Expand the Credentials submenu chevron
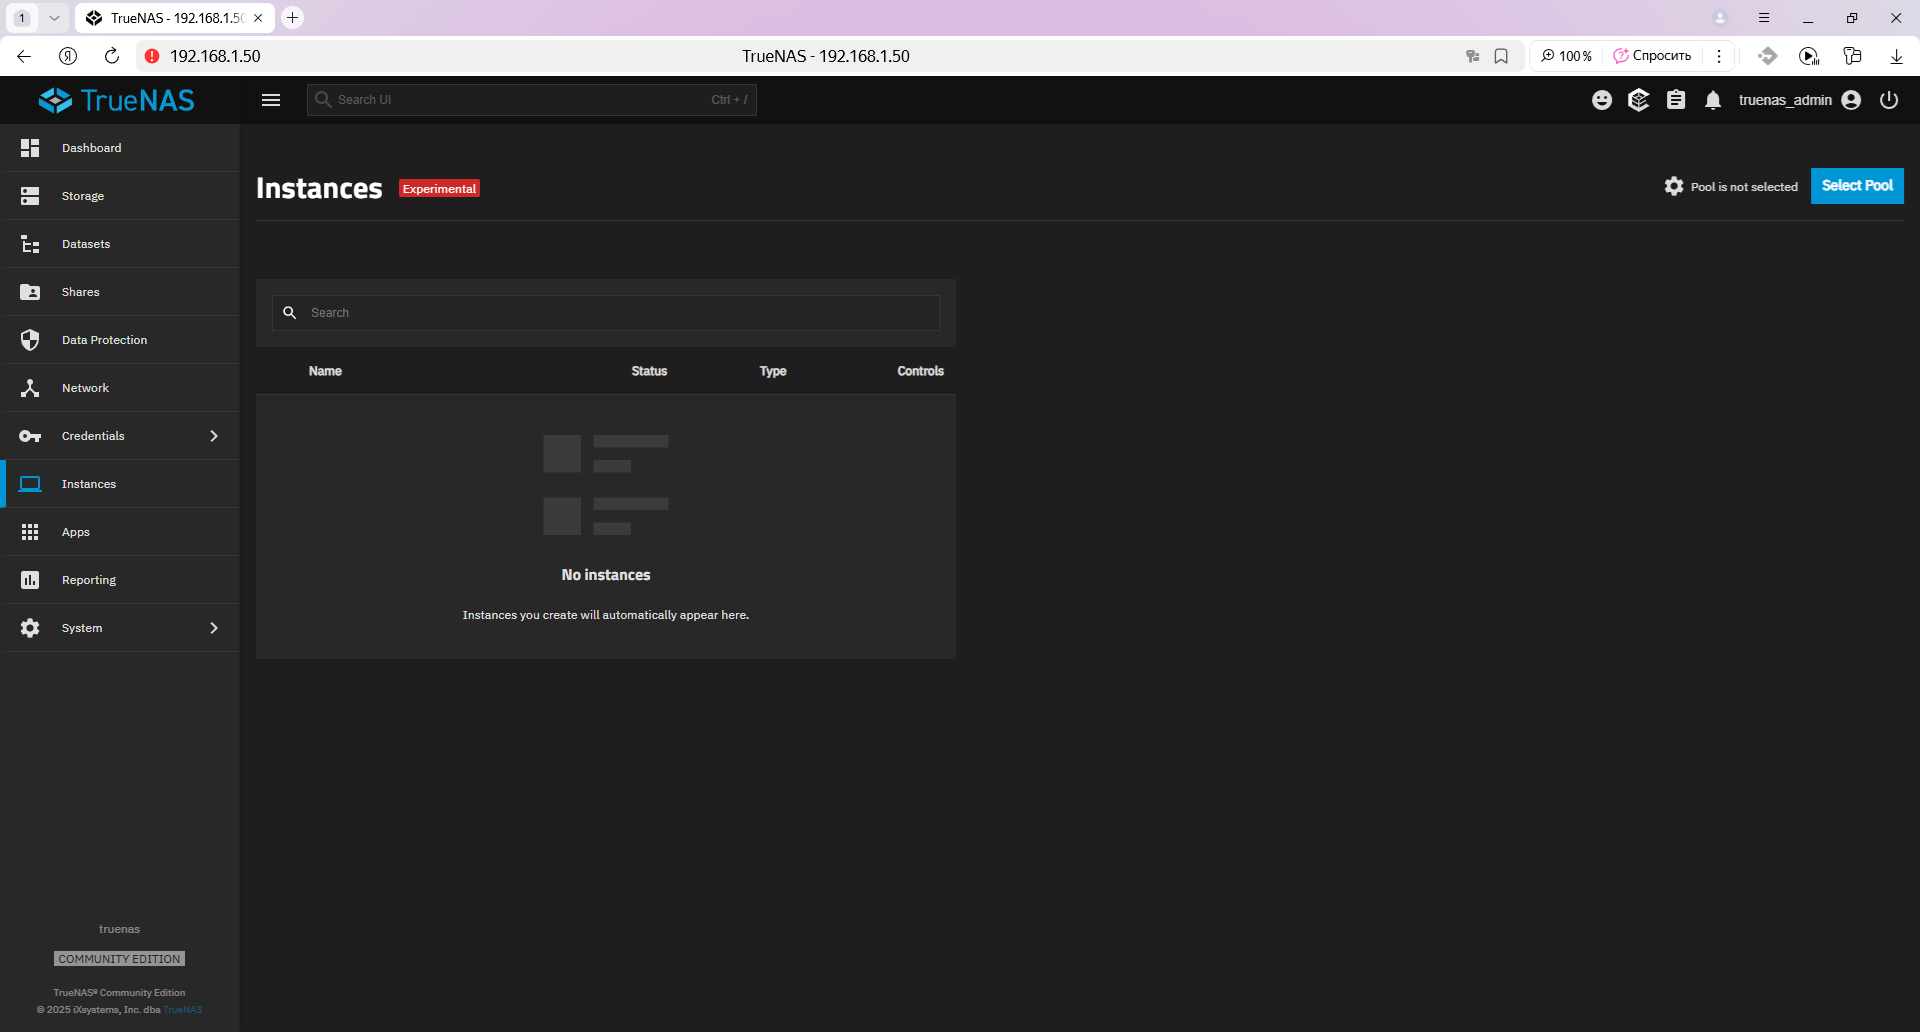 214,436
